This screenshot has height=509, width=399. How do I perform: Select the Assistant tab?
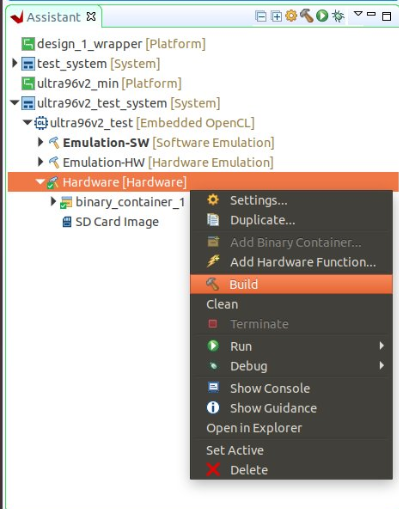[53, 17]
